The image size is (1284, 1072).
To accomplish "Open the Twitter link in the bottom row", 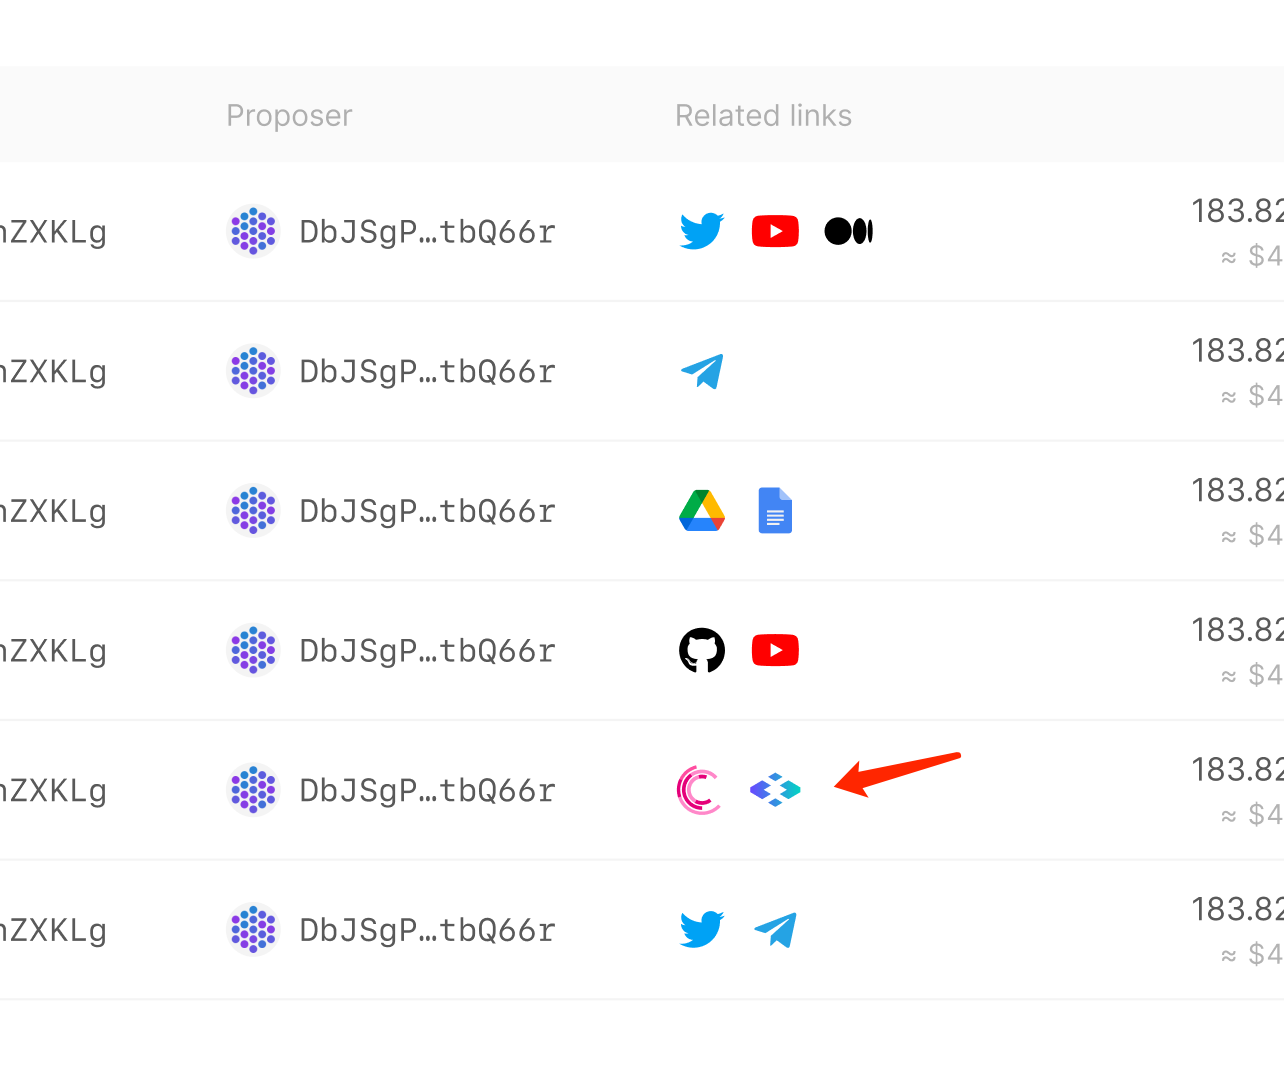I will coord(701,929).
